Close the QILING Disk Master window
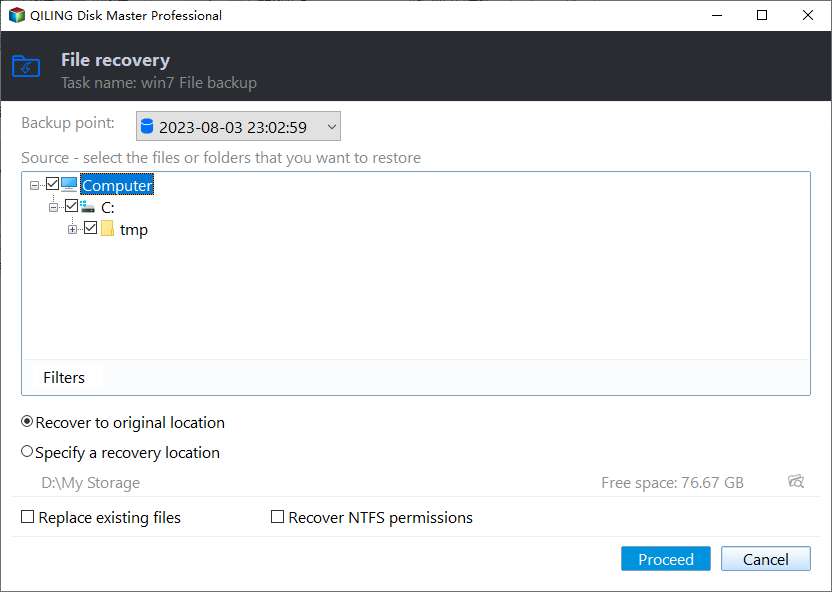Image resolution: width=832 pixels, height=592 pixels. tap(808, 15)
